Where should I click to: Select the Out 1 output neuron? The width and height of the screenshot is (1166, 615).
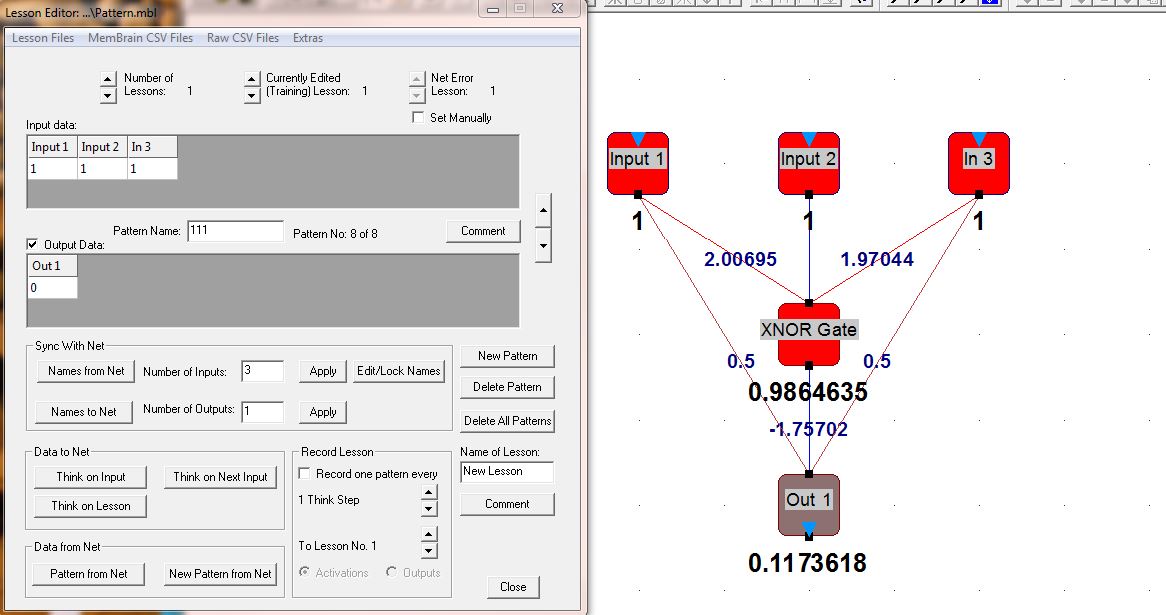pos(808,505)
